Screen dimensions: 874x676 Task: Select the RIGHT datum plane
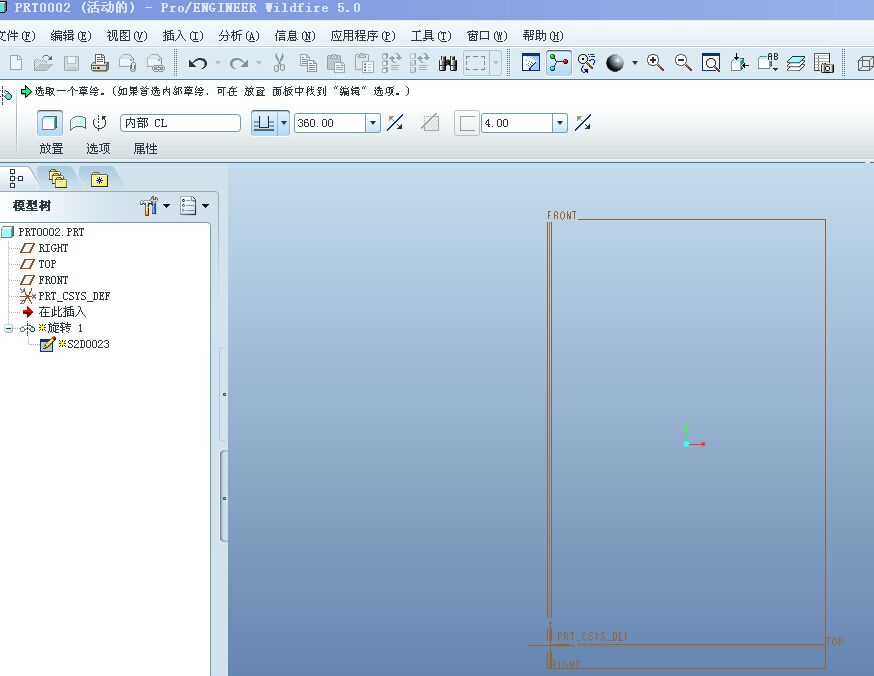[45, 248]
